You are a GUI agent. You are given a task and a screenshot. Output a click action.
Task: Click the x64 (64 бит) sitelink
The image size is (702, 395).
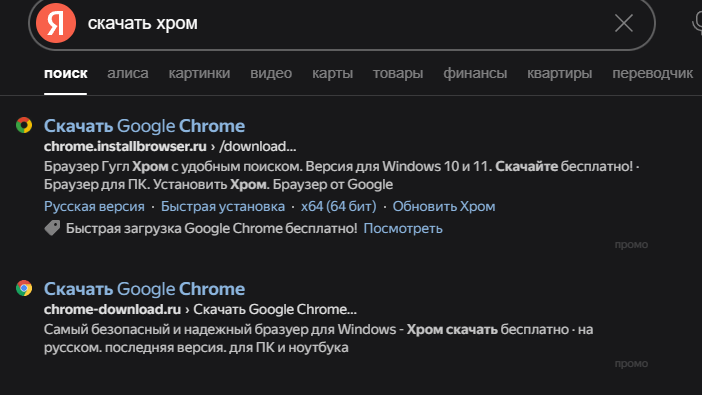click(x=338, y=206)
